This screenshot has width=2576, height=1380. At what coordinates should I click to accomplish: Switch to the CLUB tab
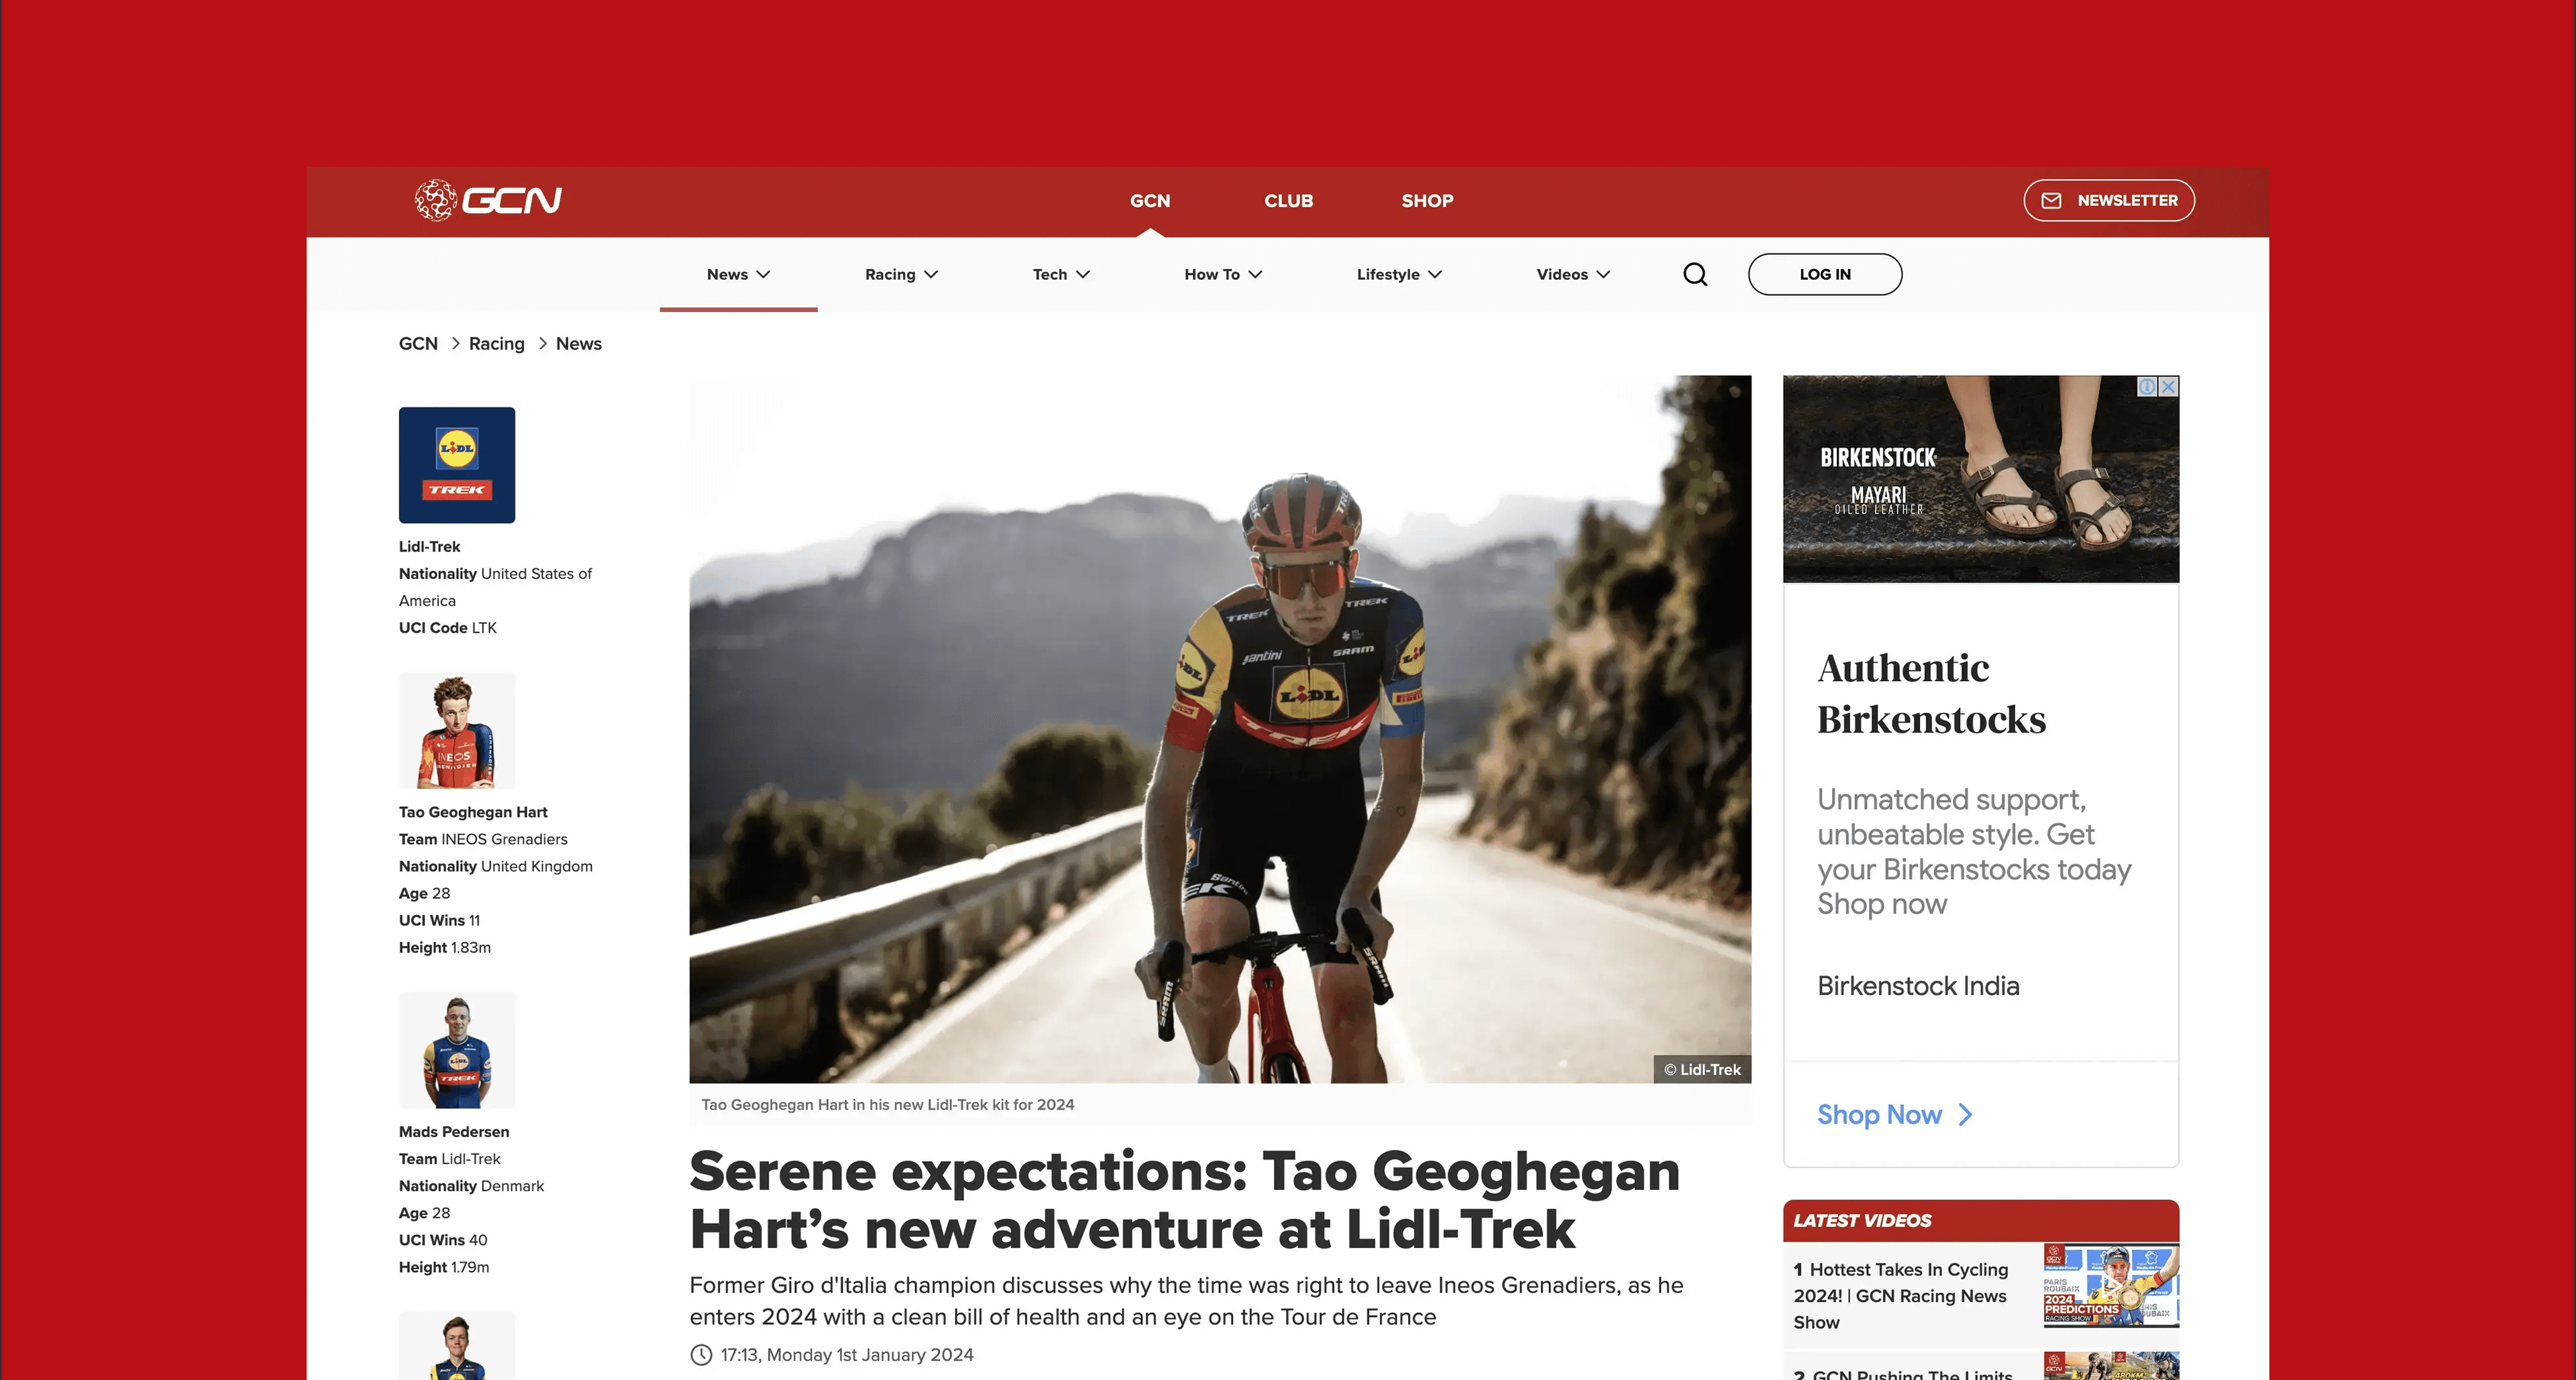(1288, 201)
